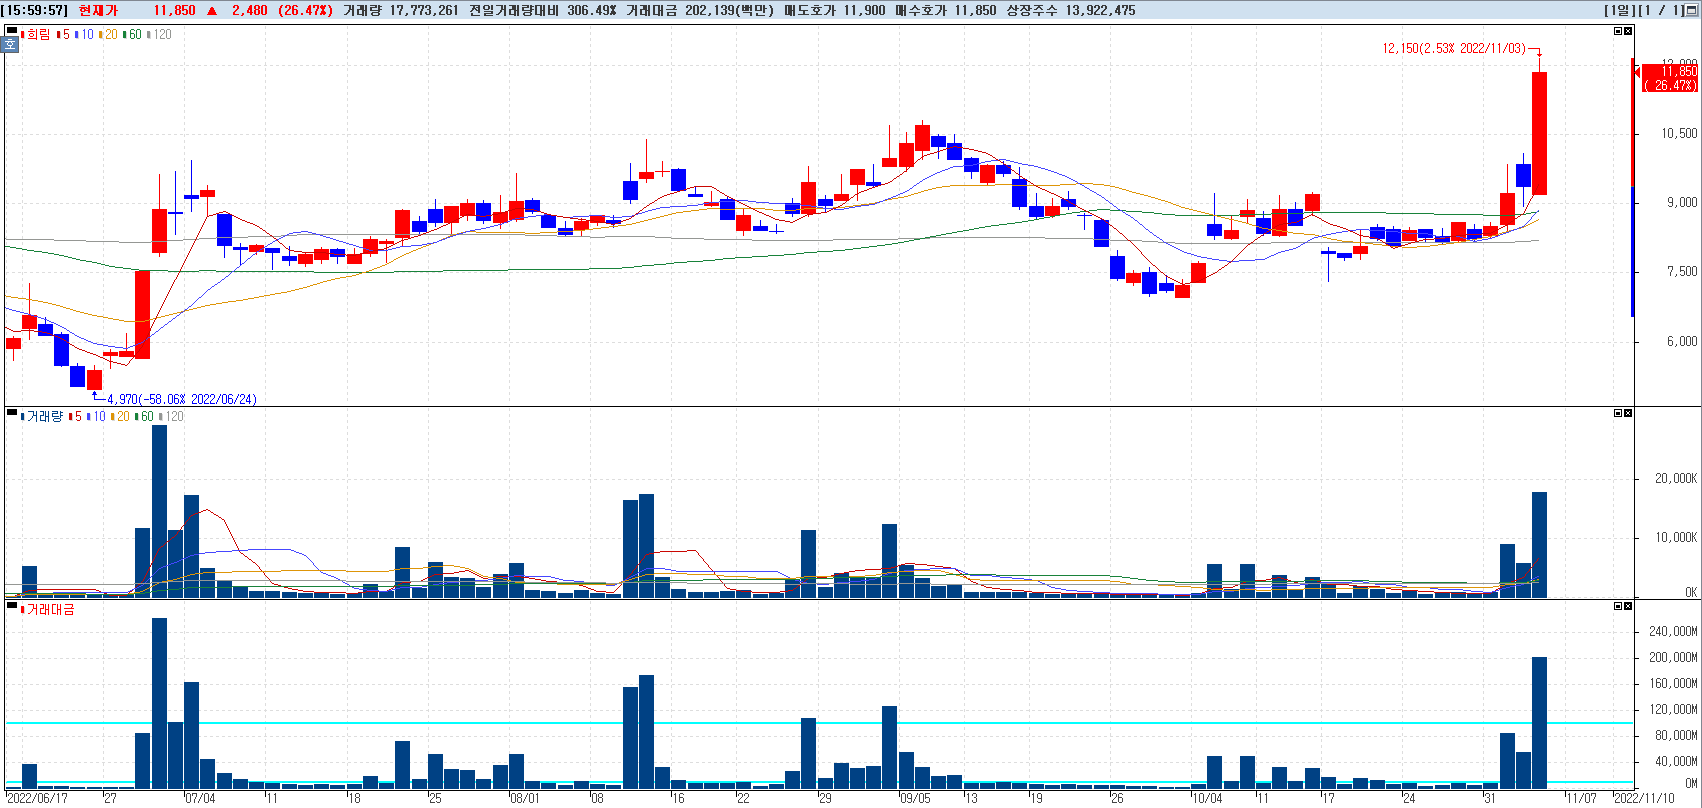Click the 9,000 price axis label

pos(1682,202)
